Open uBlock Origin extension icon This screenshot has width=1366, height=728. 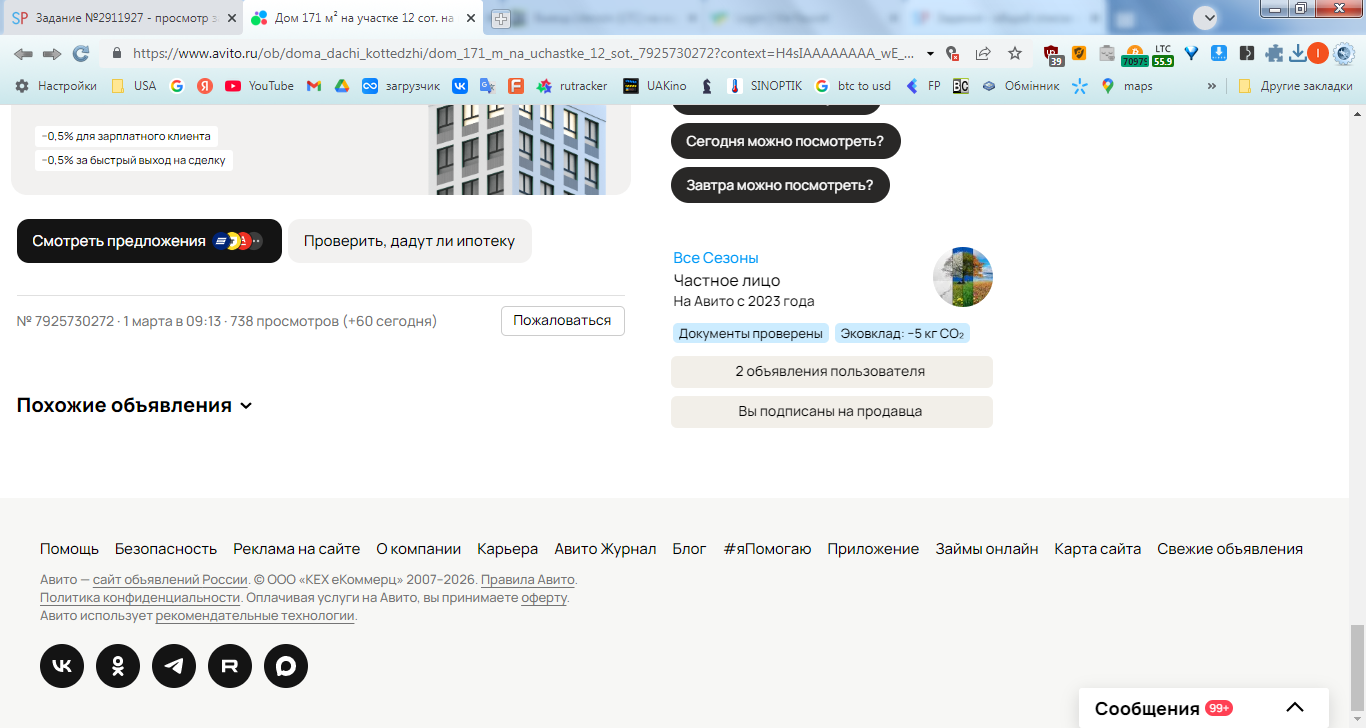pos(1052,54)
